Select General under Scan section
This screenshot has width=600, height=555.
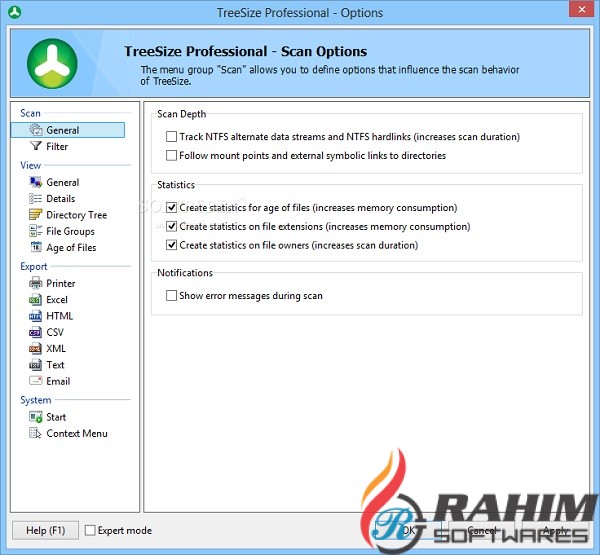[68, 130]
